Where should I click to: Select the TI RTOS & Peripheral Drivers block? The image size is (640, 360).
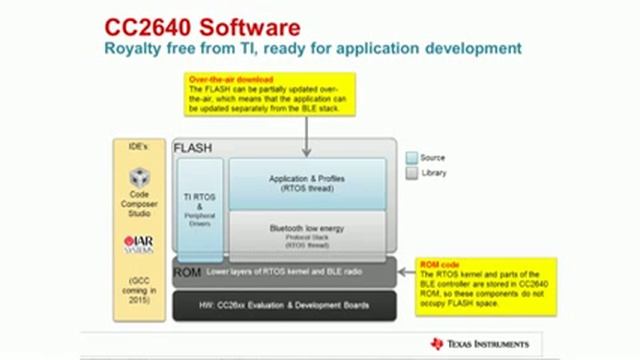pos(200,210)
